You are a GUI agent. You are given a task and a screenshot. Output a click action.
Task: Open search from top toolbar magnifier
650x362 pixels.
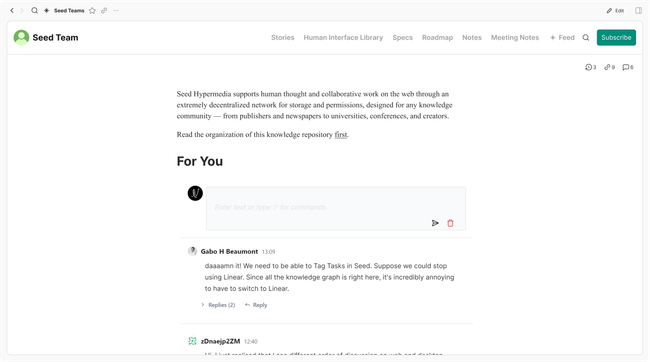[35, 11]
